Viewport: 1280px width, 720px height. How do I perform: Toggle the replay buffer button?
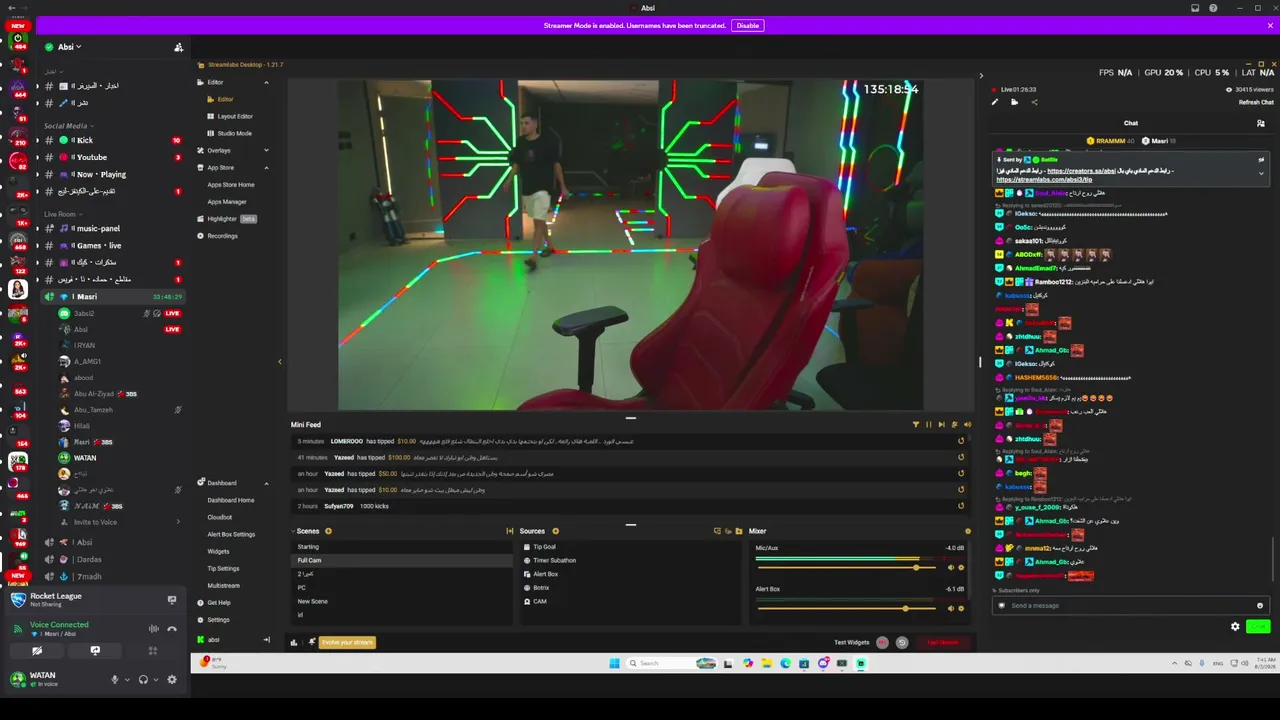point(902,642)
